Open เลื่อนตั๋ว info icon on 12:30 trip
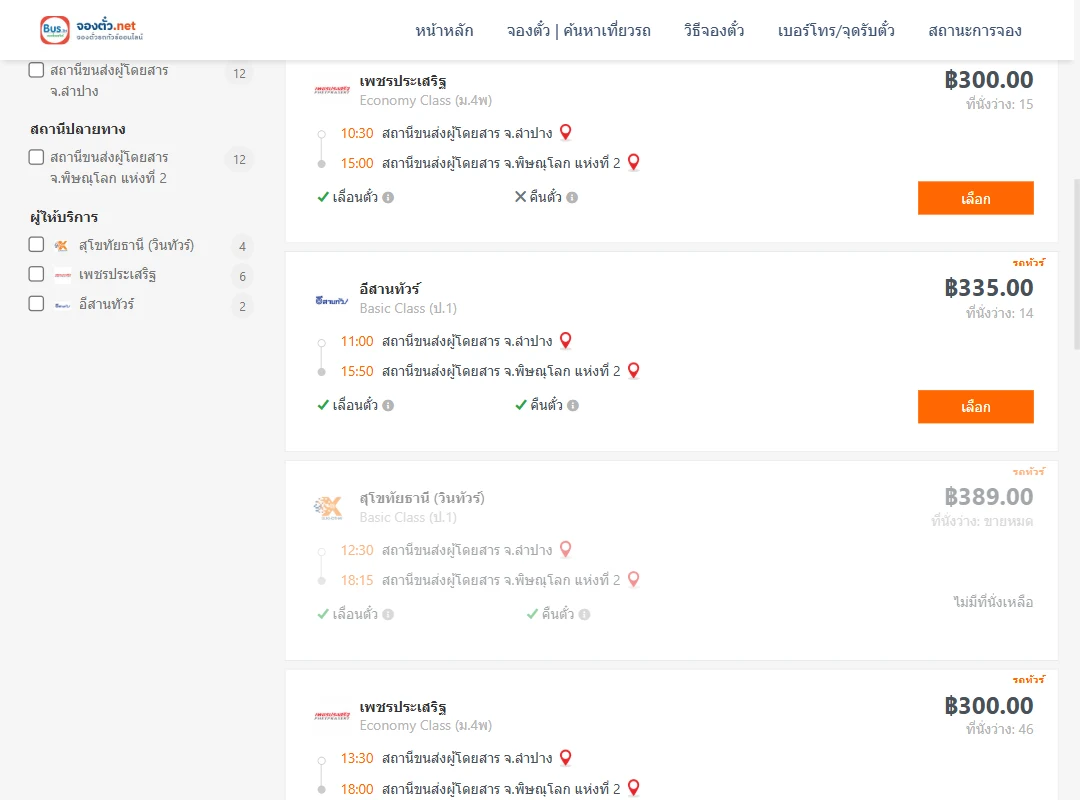 tap(388, 615)
